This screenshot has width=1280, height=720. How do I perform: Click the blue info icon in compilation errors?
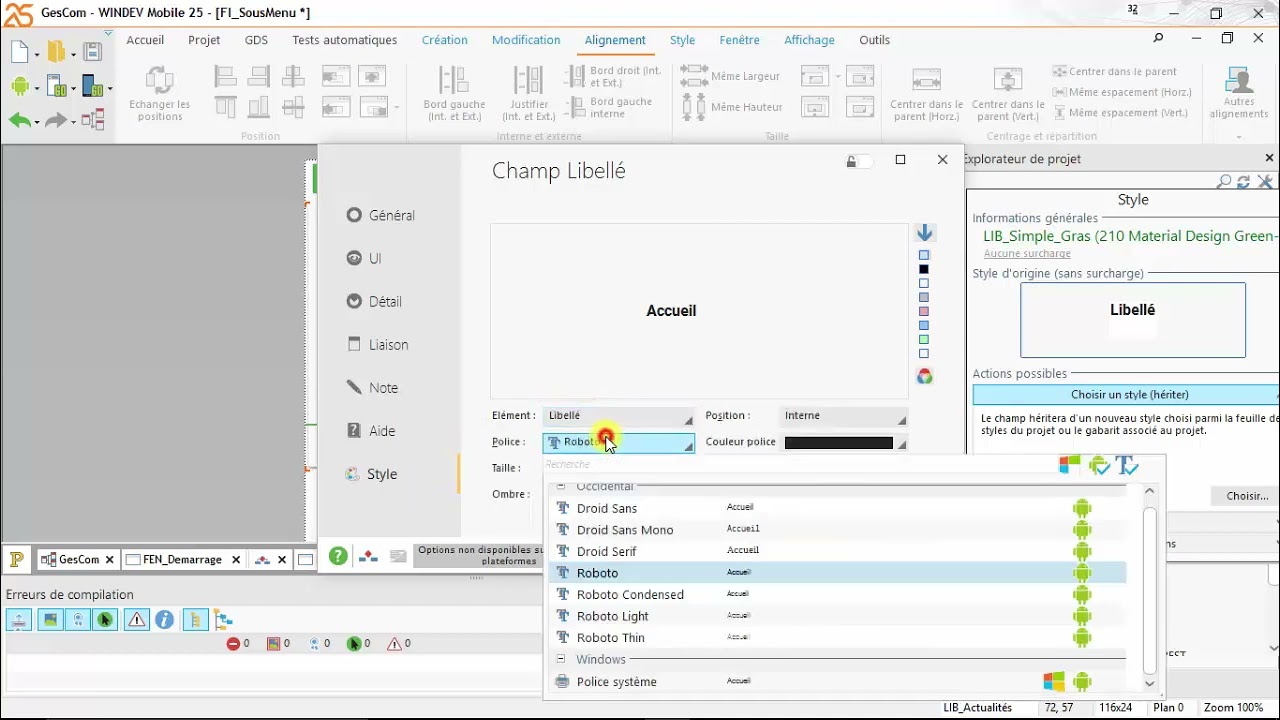click(164, 620)
